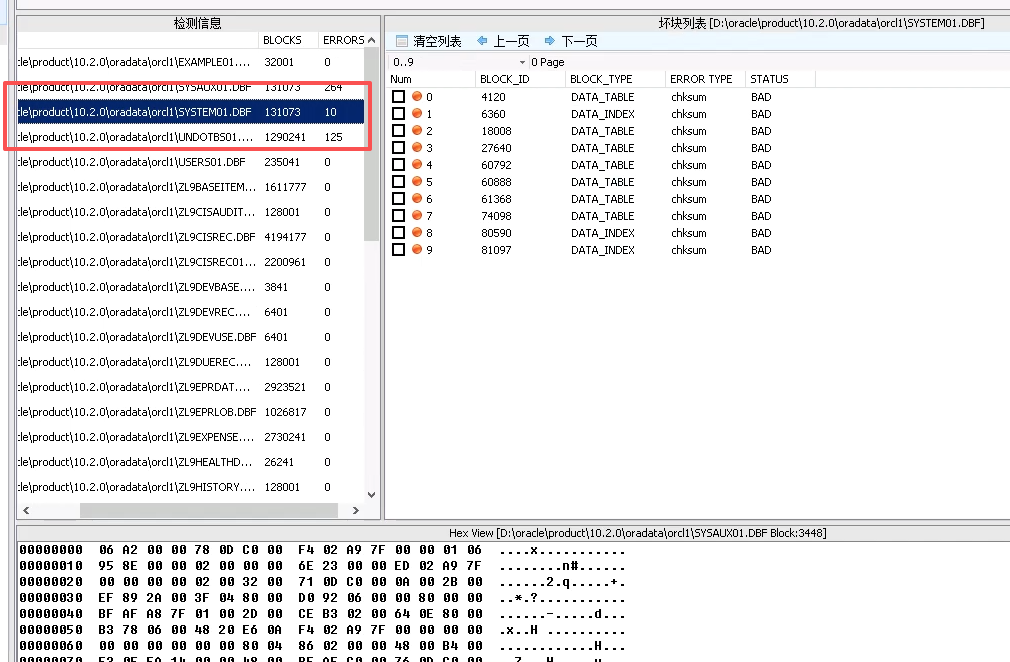Click the orange status icon for block 4120
This screenshot has height=662, width=1010.
(417, 97)
